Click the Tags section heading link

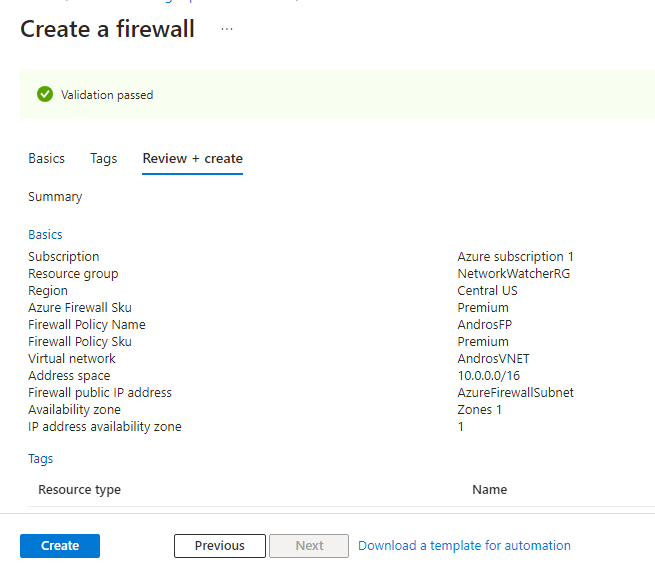[x=41, y=459]
